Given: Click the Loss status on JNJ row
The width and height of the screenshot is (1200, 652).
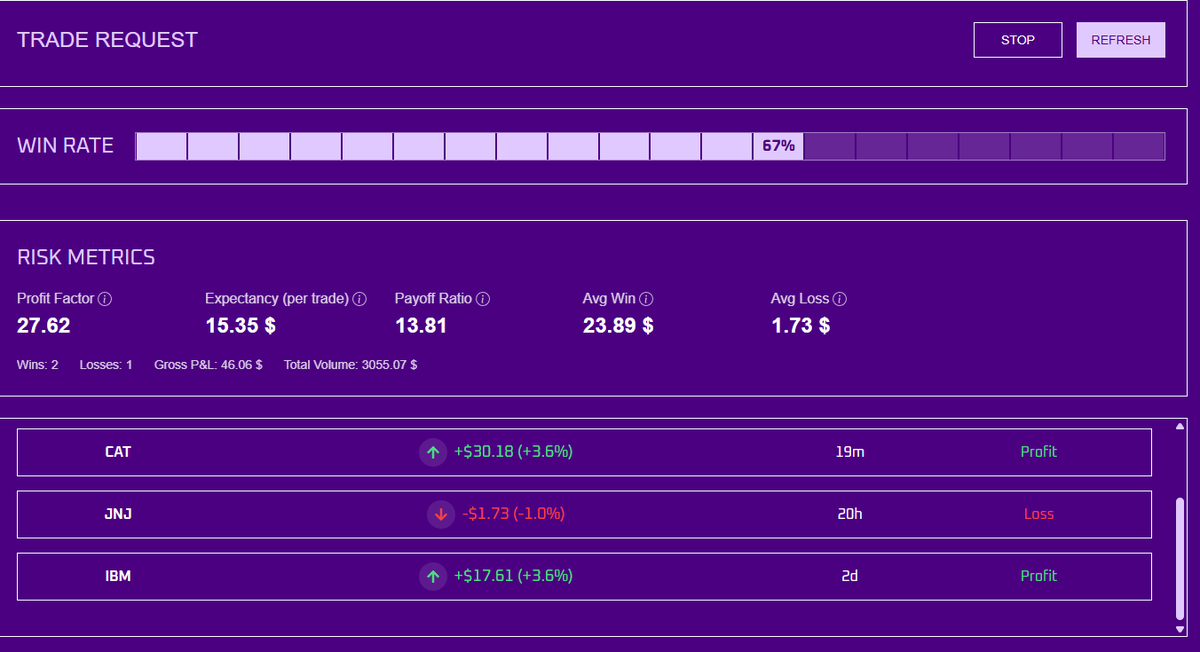Looking at the screenshot, I should click(1039, 514).
